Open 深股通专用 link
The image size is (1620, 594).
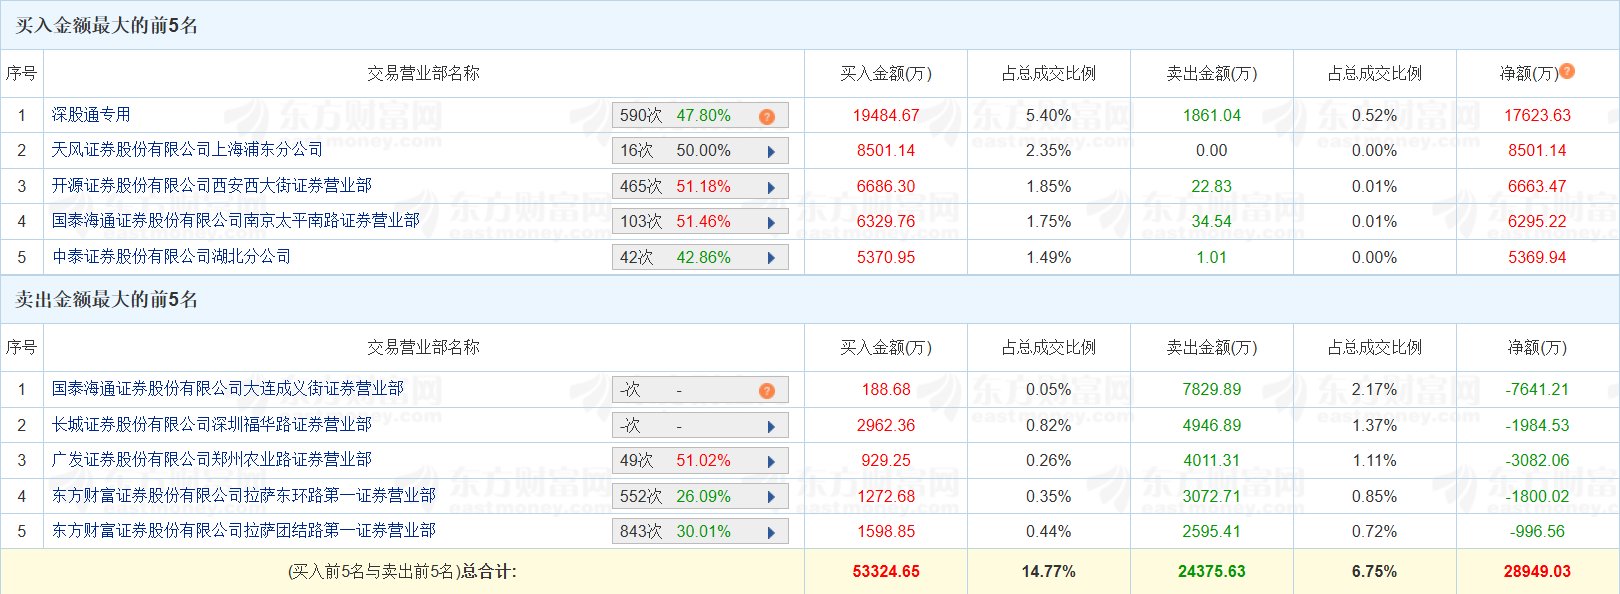[91, 115]
